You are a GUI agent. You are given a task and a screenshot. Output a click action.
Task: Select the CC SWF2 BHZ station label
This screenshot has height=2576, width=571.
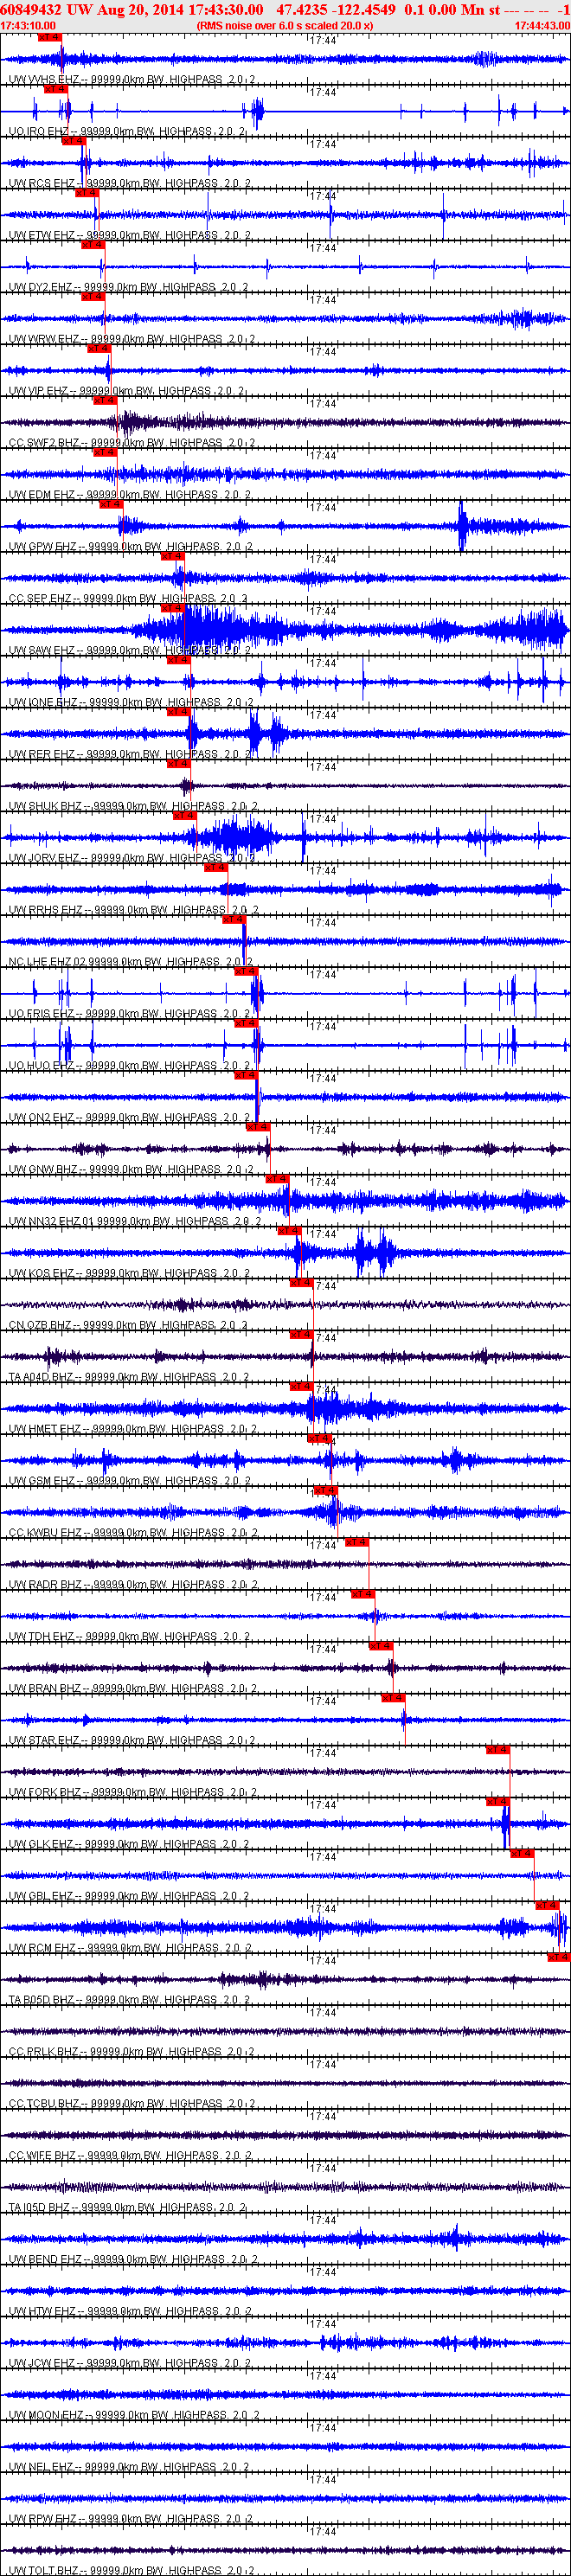point(45,443)
